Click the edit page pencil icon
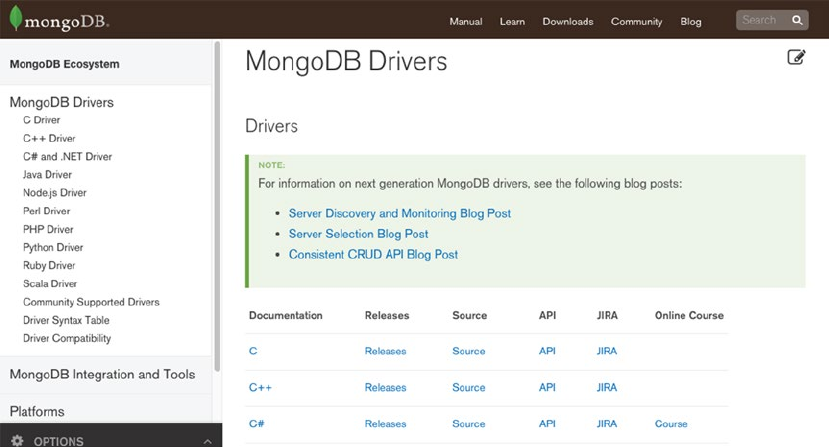The height and width of the screenshot is (447, 829). [796, 57]
